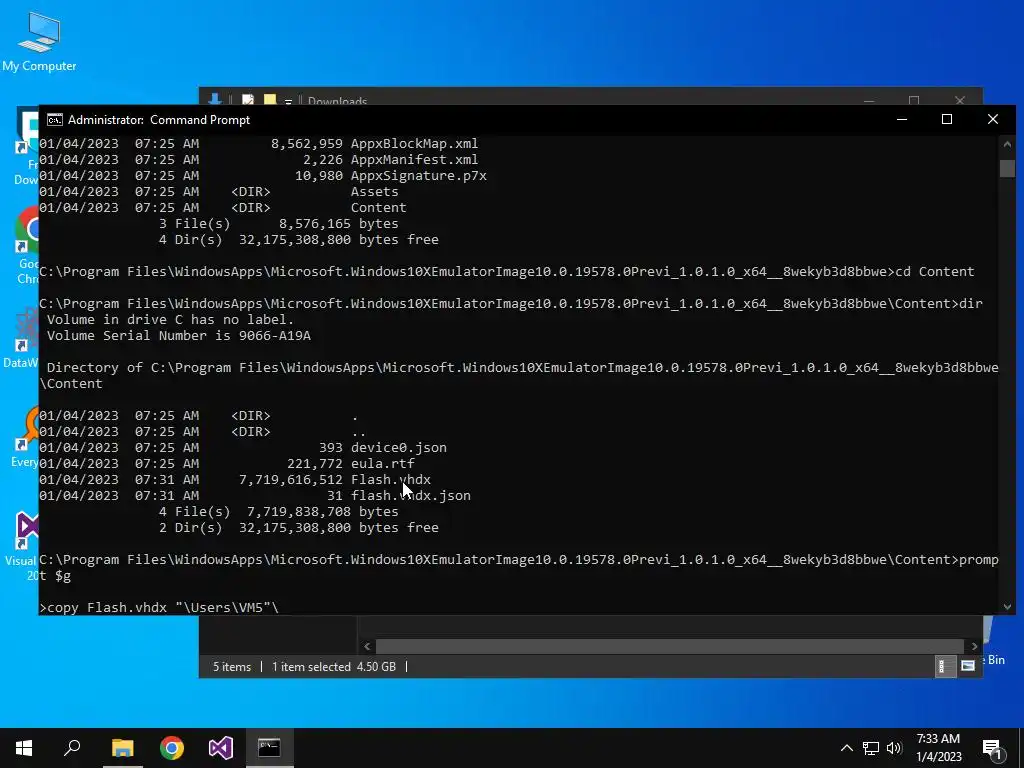
Task: Click the Explorer horizontal scrollbar right arrow
Action: tap(974, 646)
